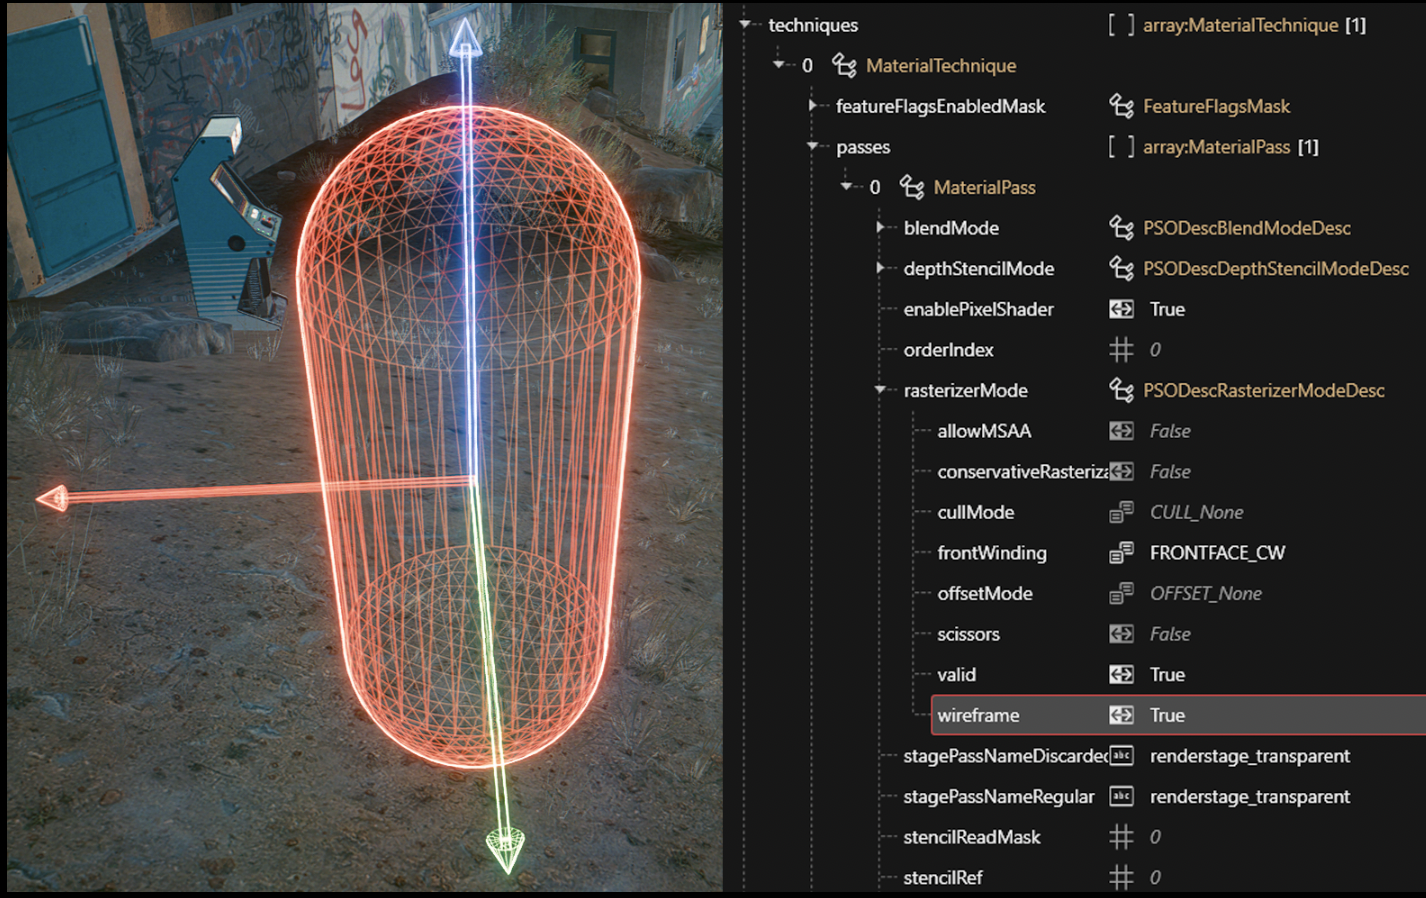
Task: Expand the depthStencilMode node
Action: click(x=880, y=268)
